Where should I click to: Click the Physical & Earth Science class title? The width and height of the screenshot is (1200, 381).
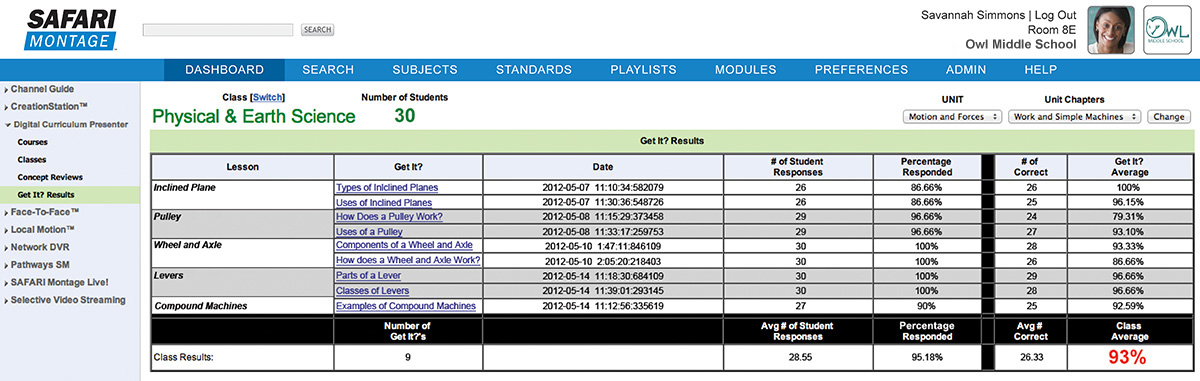pyautogui.click(x=254, y=116)
